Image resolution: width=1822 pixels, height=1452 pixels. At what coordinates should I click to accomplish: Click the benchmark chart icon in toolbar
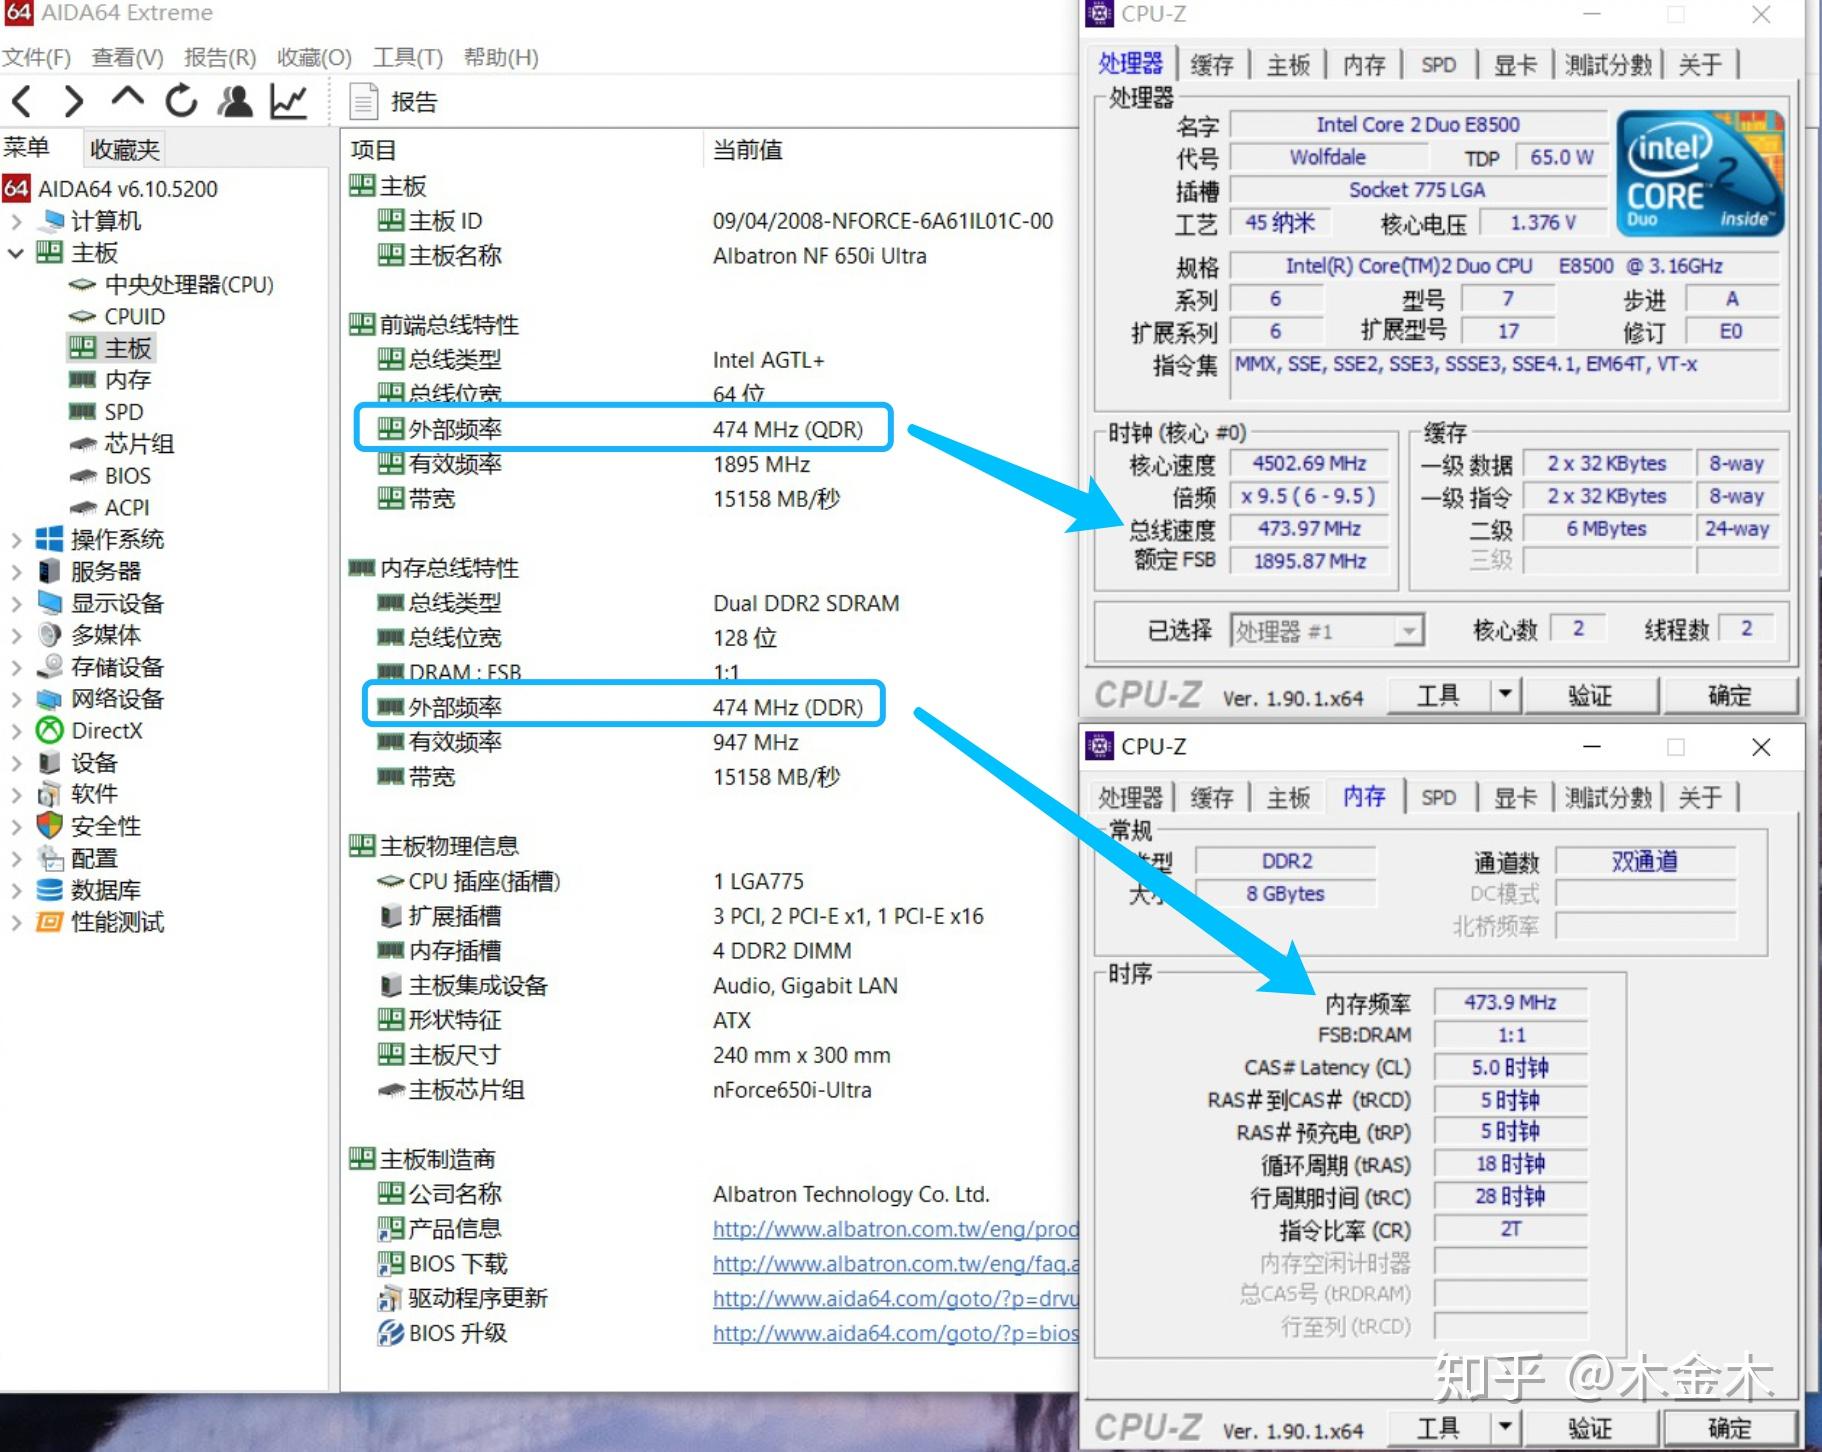[288, 100]
